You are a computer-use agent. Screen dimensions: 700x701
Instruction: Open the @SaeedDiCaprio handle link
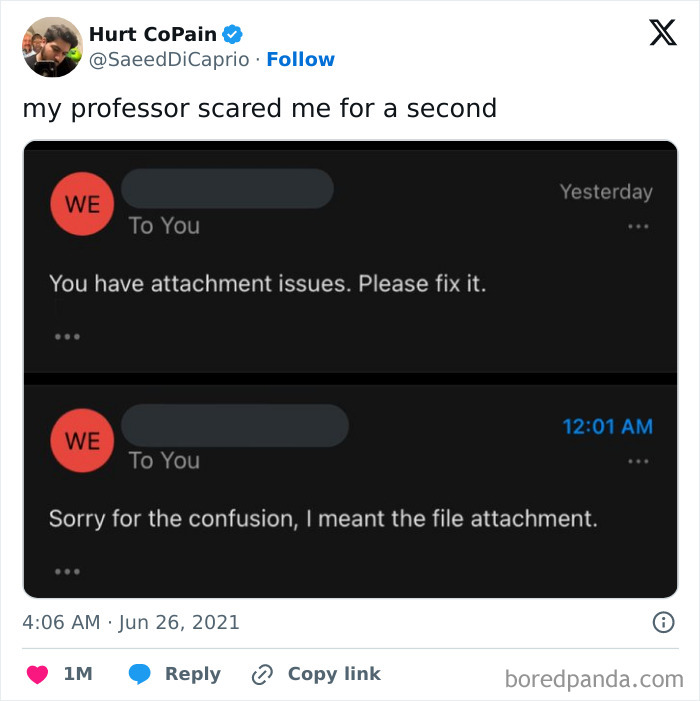click(x=169, y=60)
